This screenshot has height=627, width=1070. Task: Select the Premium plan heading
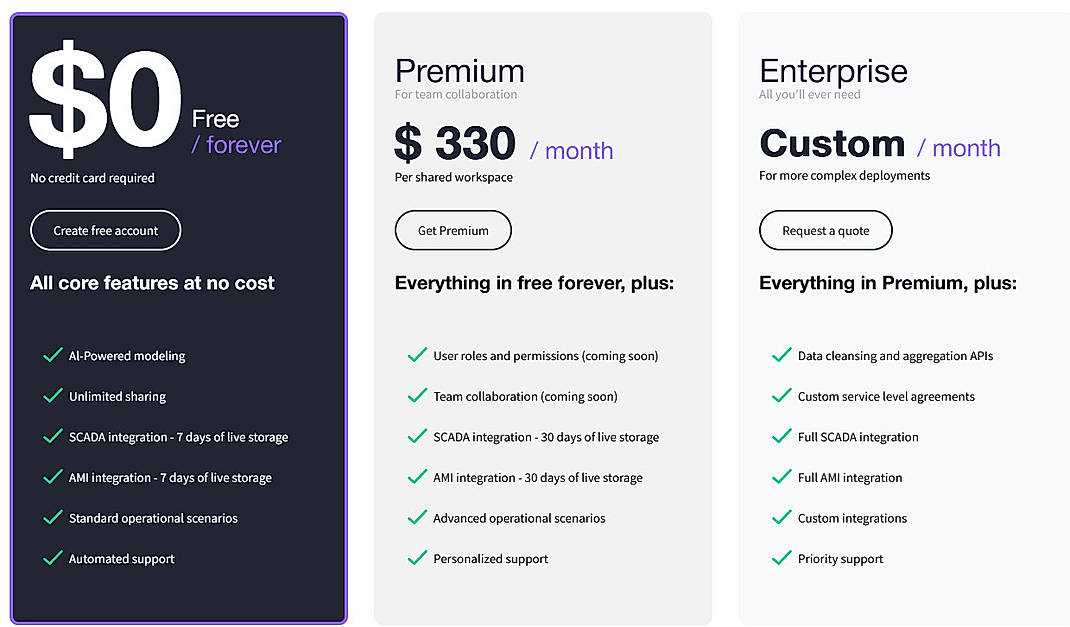460,70
